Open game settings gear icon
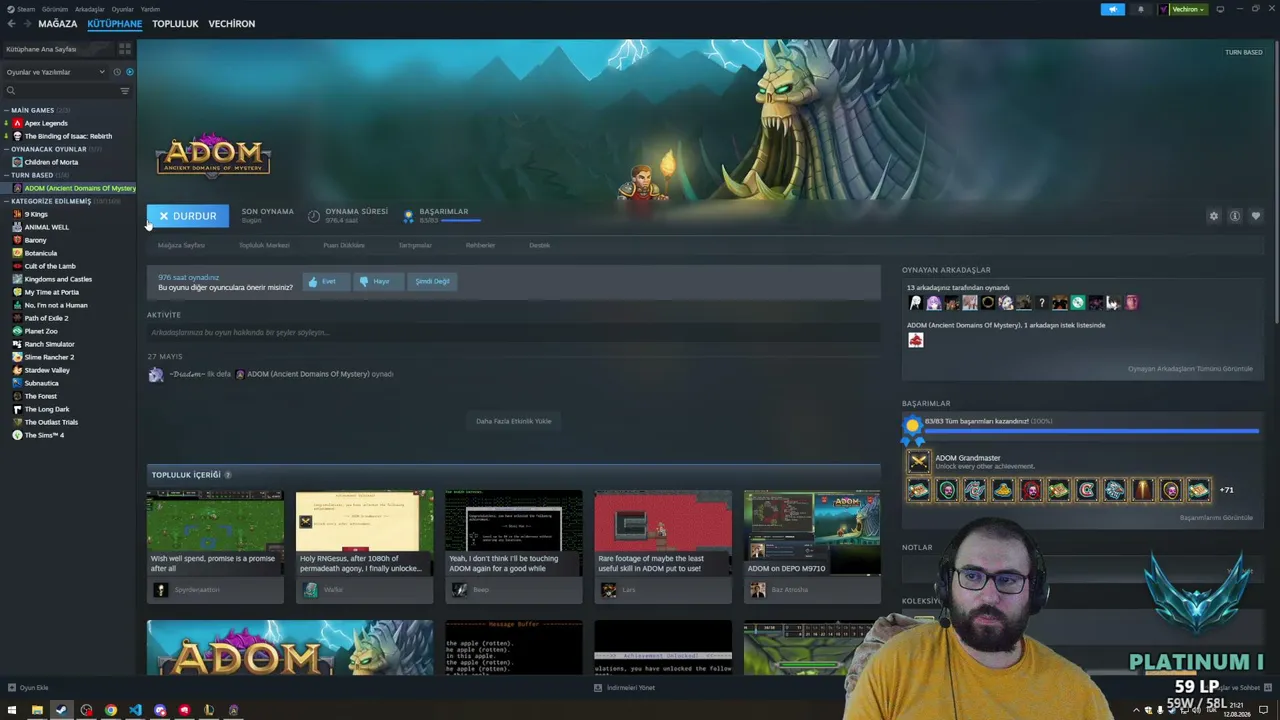This screenshot has height=720, width=1280. tap(1214, 216)
